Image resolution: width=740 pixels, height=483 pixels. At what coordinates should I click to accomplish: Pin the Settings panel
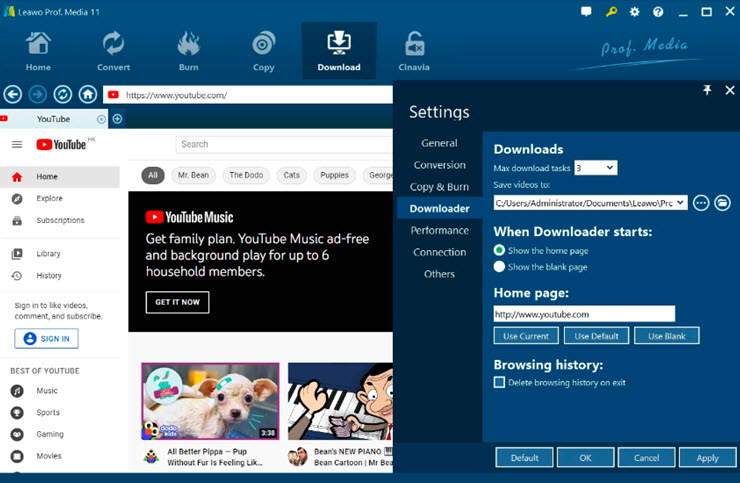click(707, 90)
